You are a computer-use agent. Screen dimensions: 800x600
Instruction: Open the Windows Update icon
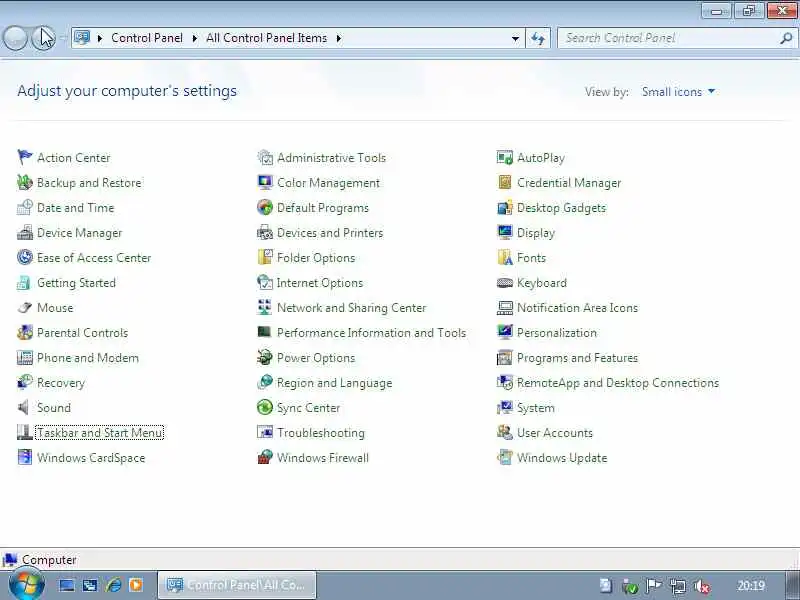pos(505,457)
